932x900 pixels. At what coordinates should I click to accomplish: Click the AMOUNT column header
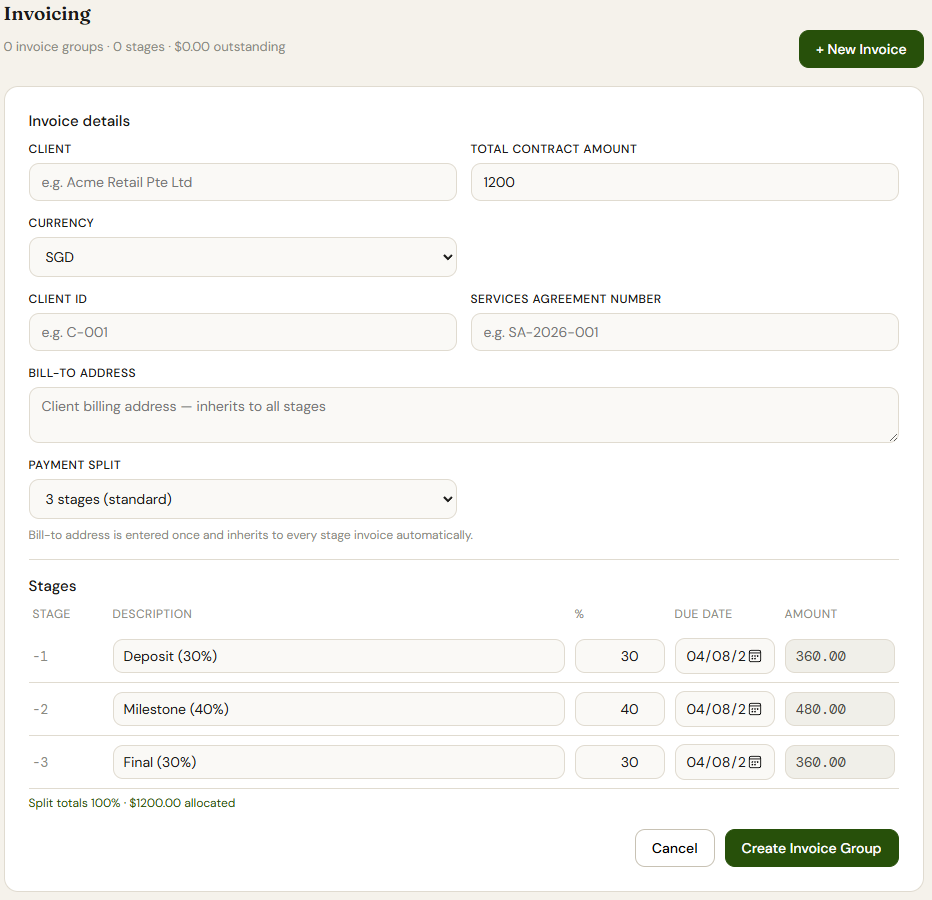811,614
